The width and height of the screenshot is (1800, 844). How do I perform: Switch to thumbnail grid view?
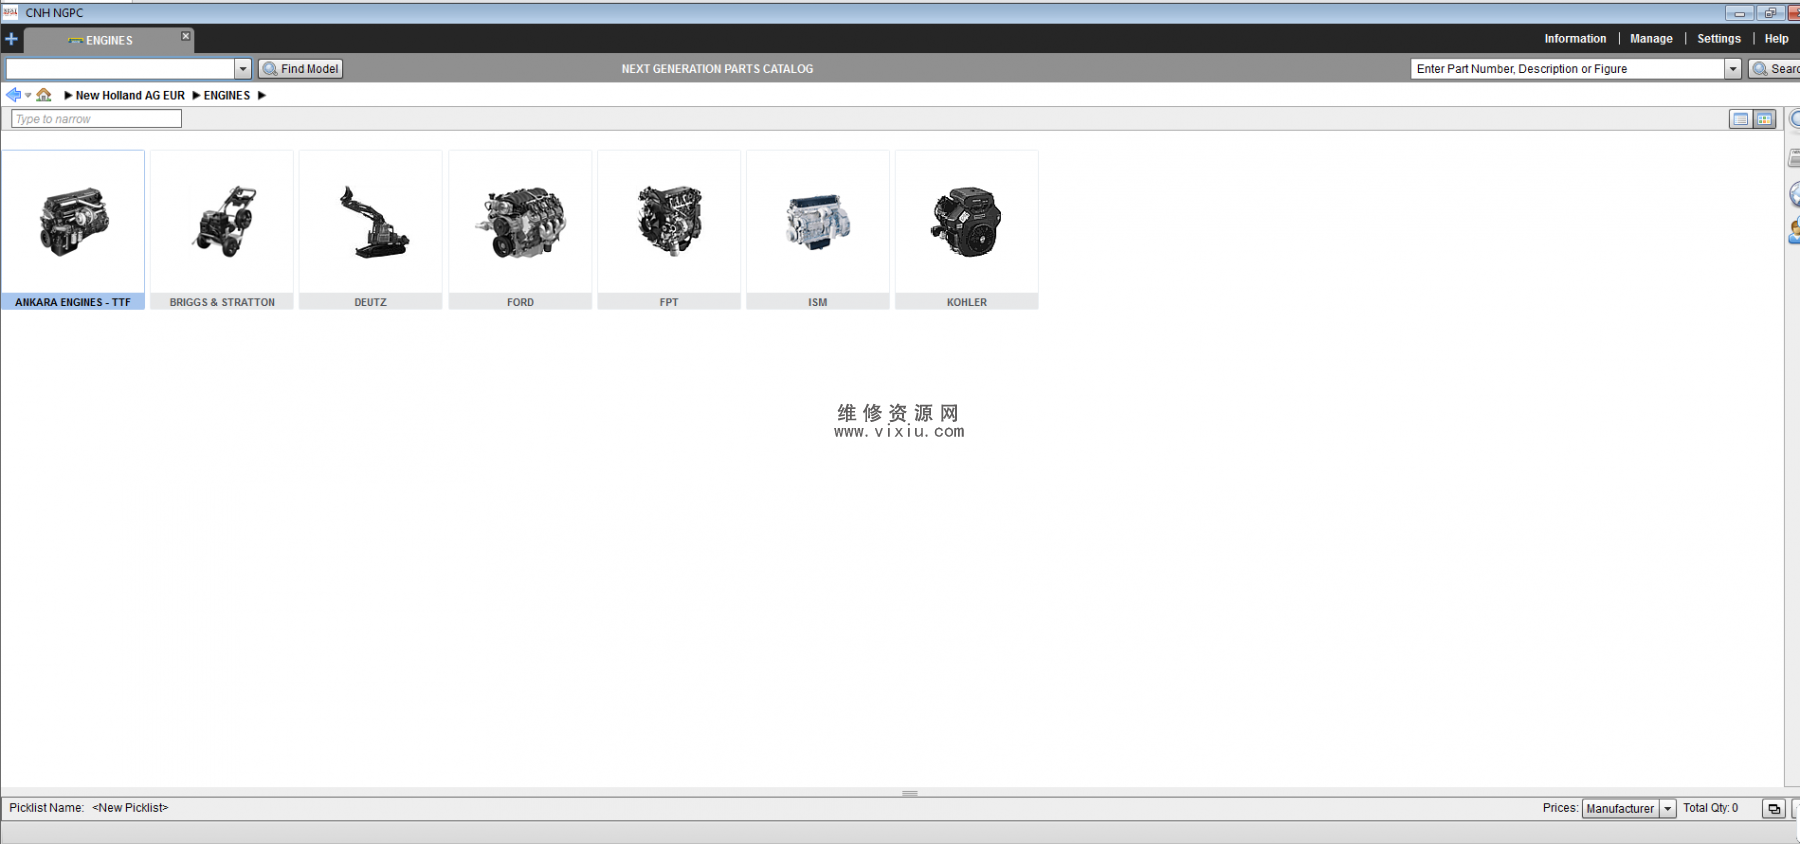point(1764,119)
